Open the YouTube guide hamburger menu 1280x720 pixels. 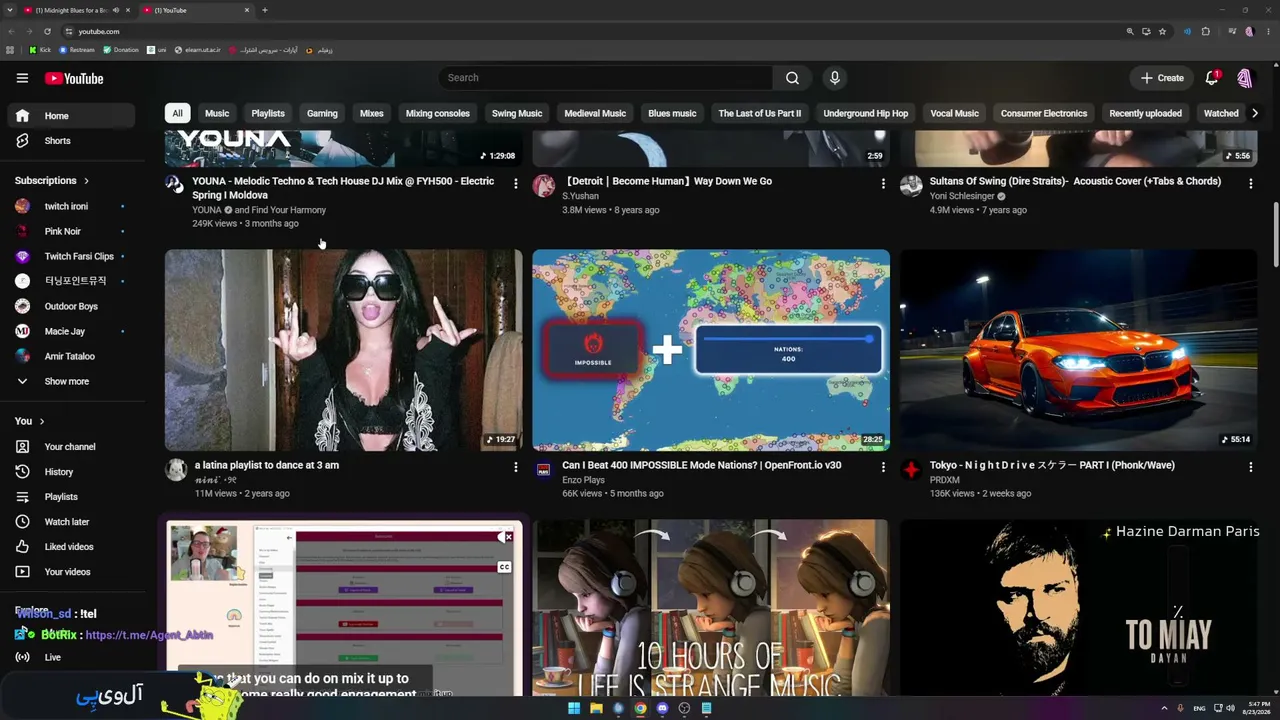(x=22, y=78)
